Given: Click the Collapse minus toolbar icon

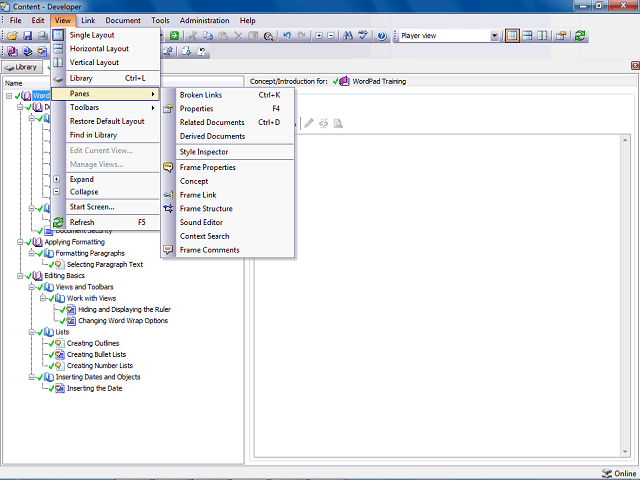Looking at the screenshot, I should (x=331, y=36).
